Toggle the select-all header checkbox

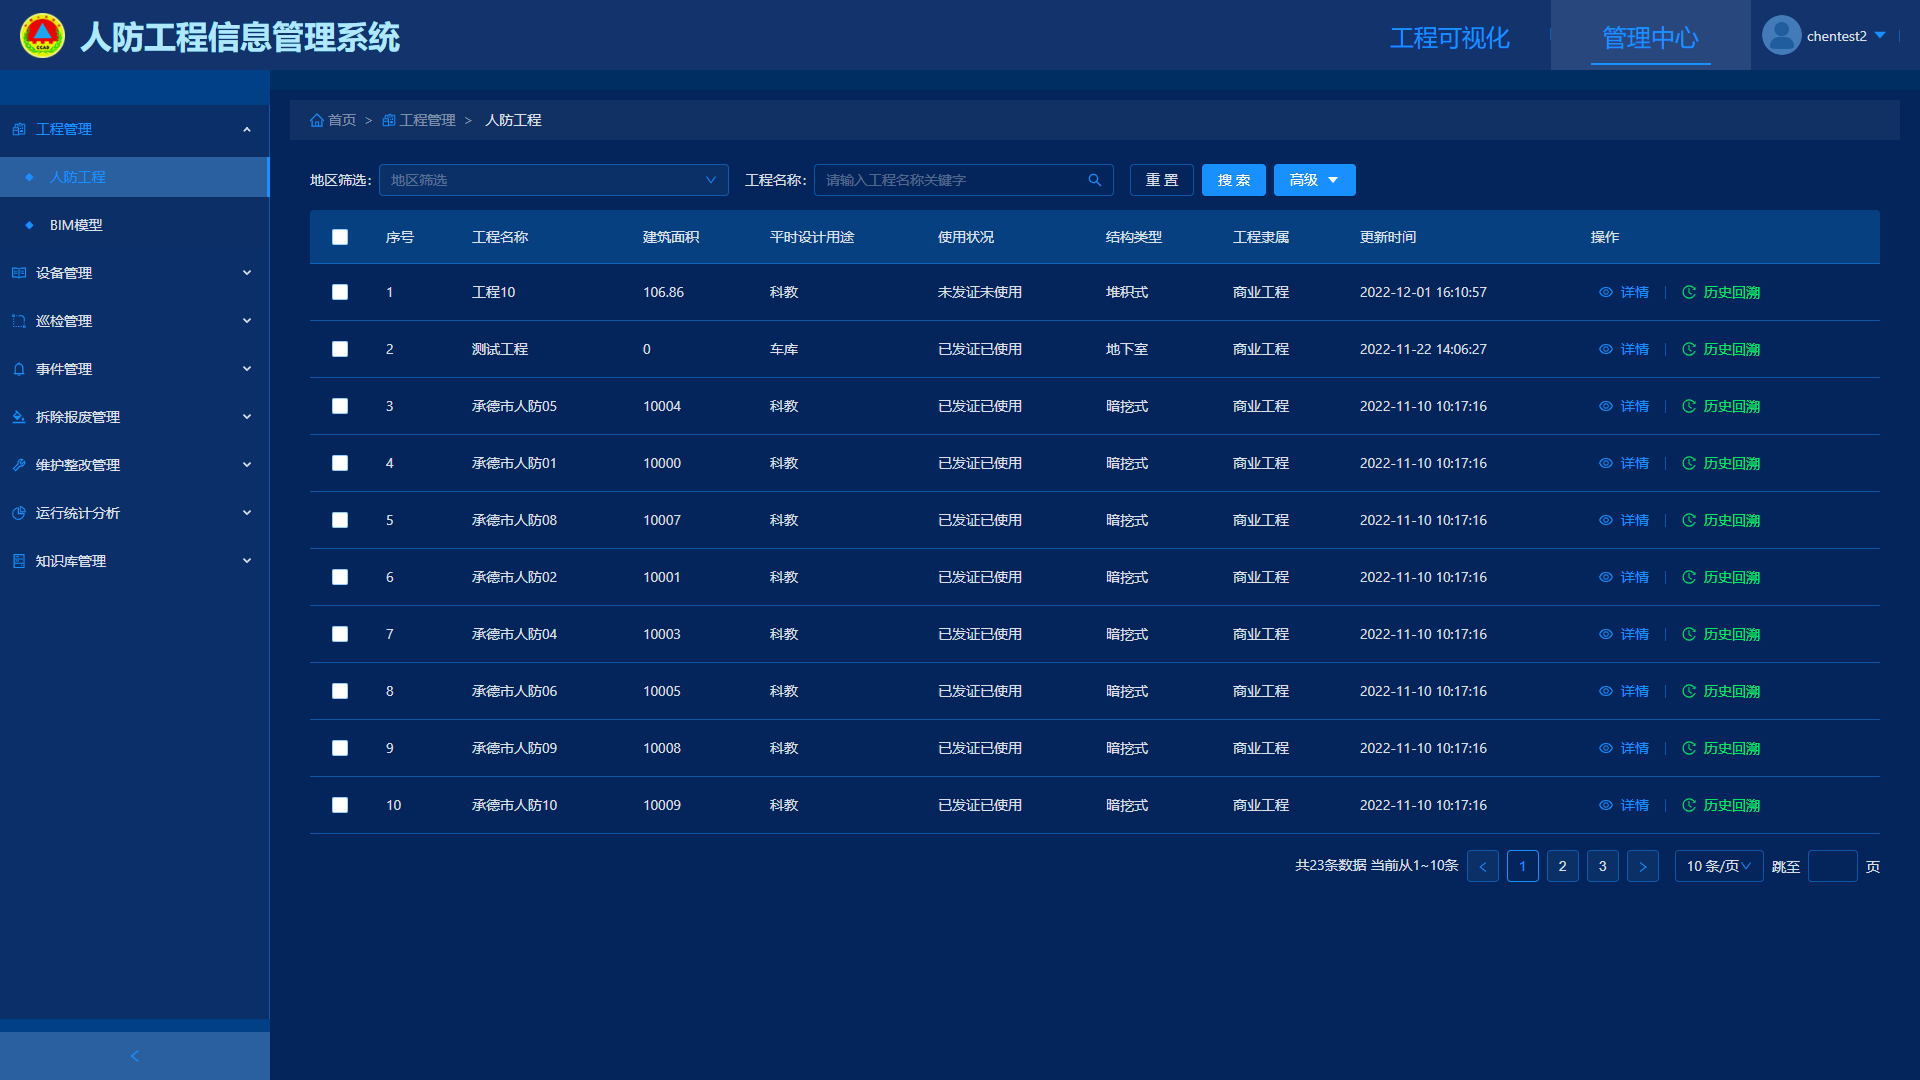click(x=340, y=237)
